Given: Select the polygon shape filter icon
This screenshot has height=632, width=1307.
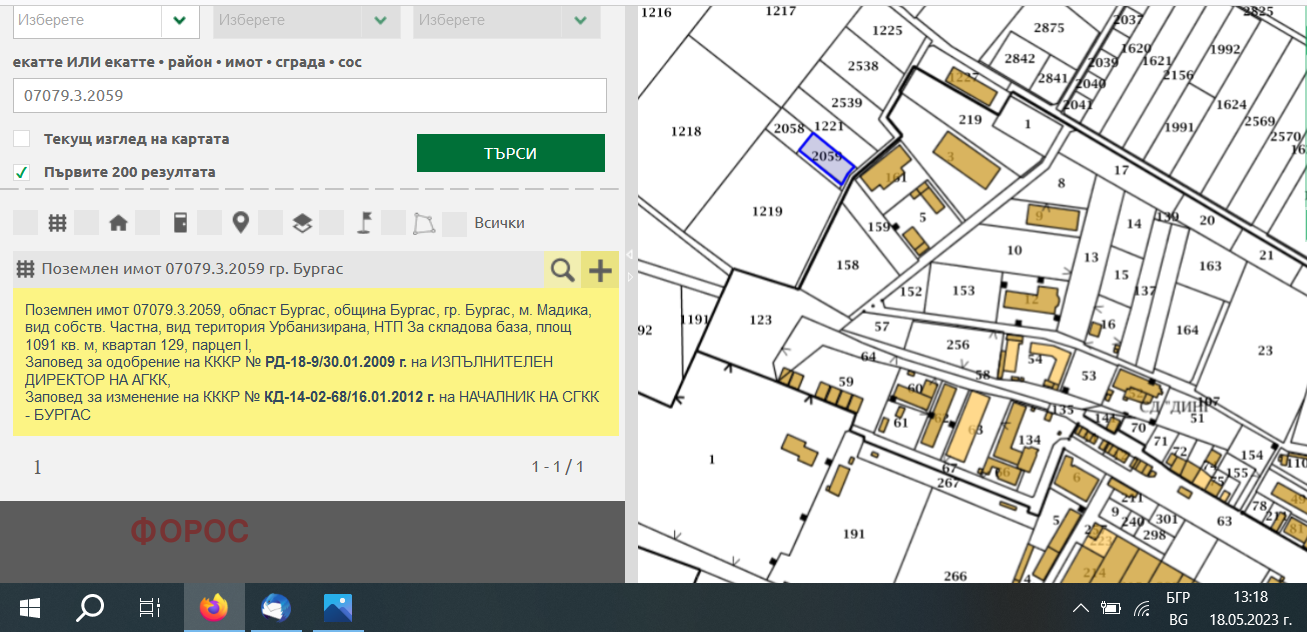Looking at the screenshot, I should coord(425,223).
